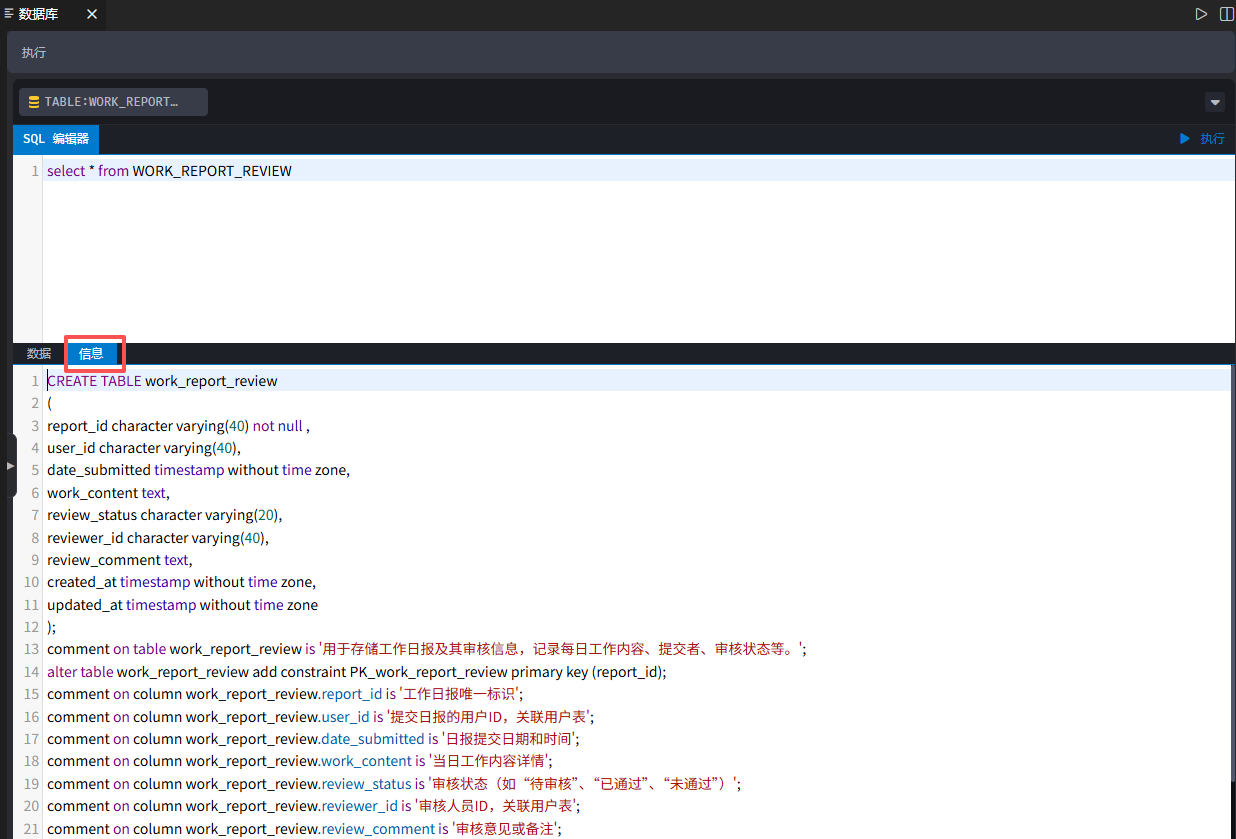This screenshot has height=839, width=1236.
Task: Click the review_status column definition line
Action: pos(164,515)
